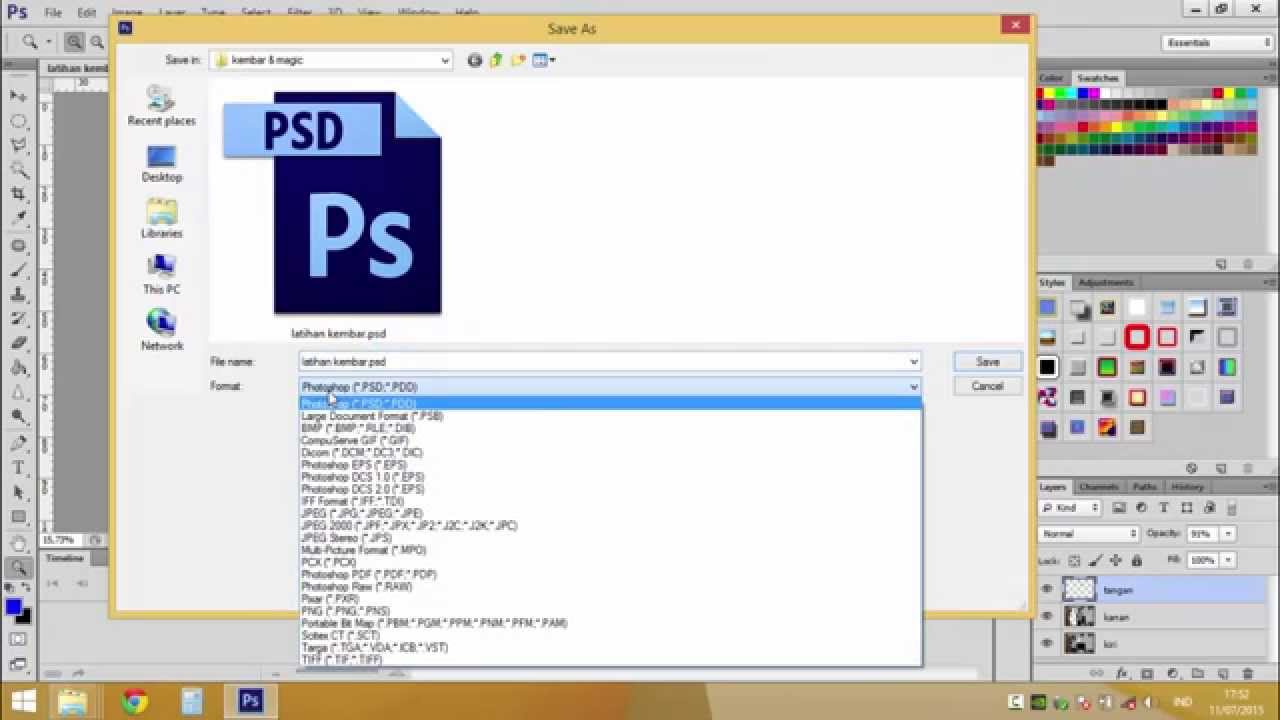Screen dimensions: 1280x720
Task: Select the Elliptical Marquee tool
Action: point(18,121)
